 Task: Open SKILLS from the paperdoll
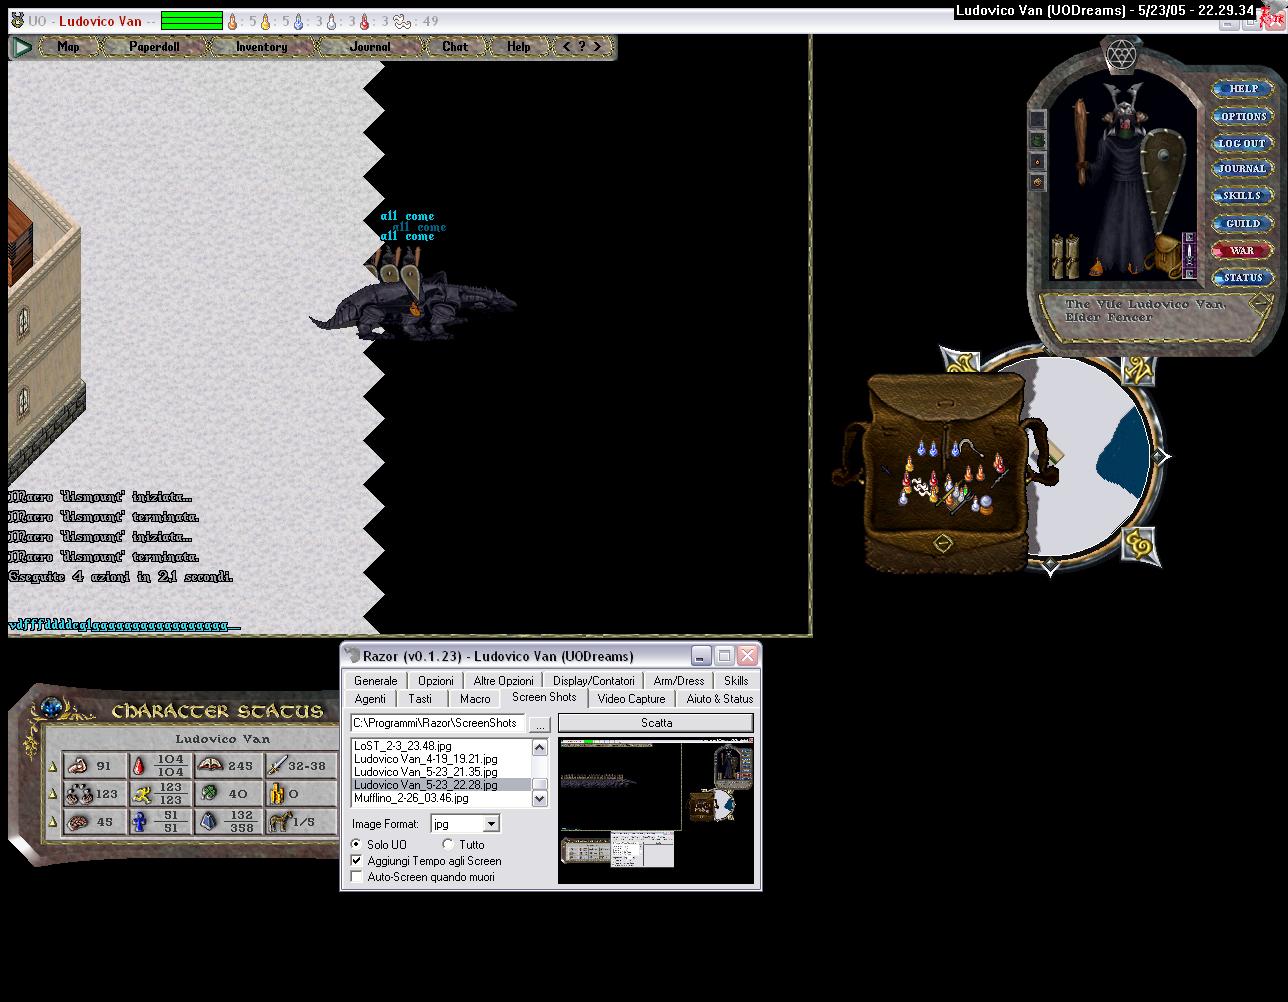[1243, 196]
